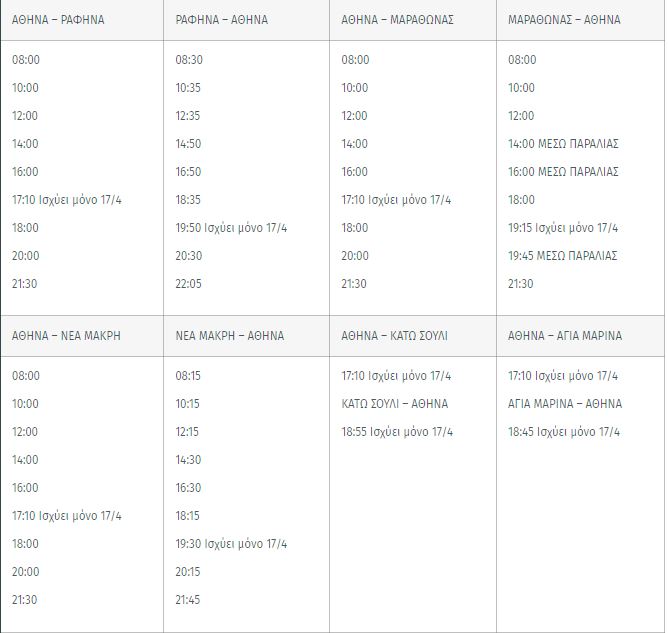This screenshot has width=668, height=633.
Task: Click the ΚΑΤΩ ΣΟΥΛΙ – ΑΘΗΝΑ sub-label
Action: (394, 404)
